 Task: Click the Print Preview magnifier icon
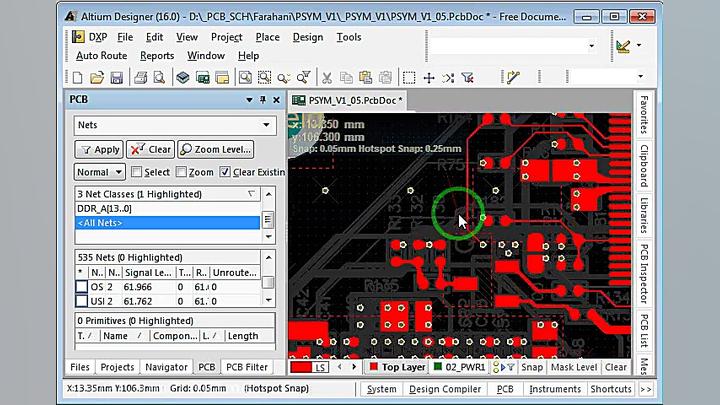(x=159, y=78)
